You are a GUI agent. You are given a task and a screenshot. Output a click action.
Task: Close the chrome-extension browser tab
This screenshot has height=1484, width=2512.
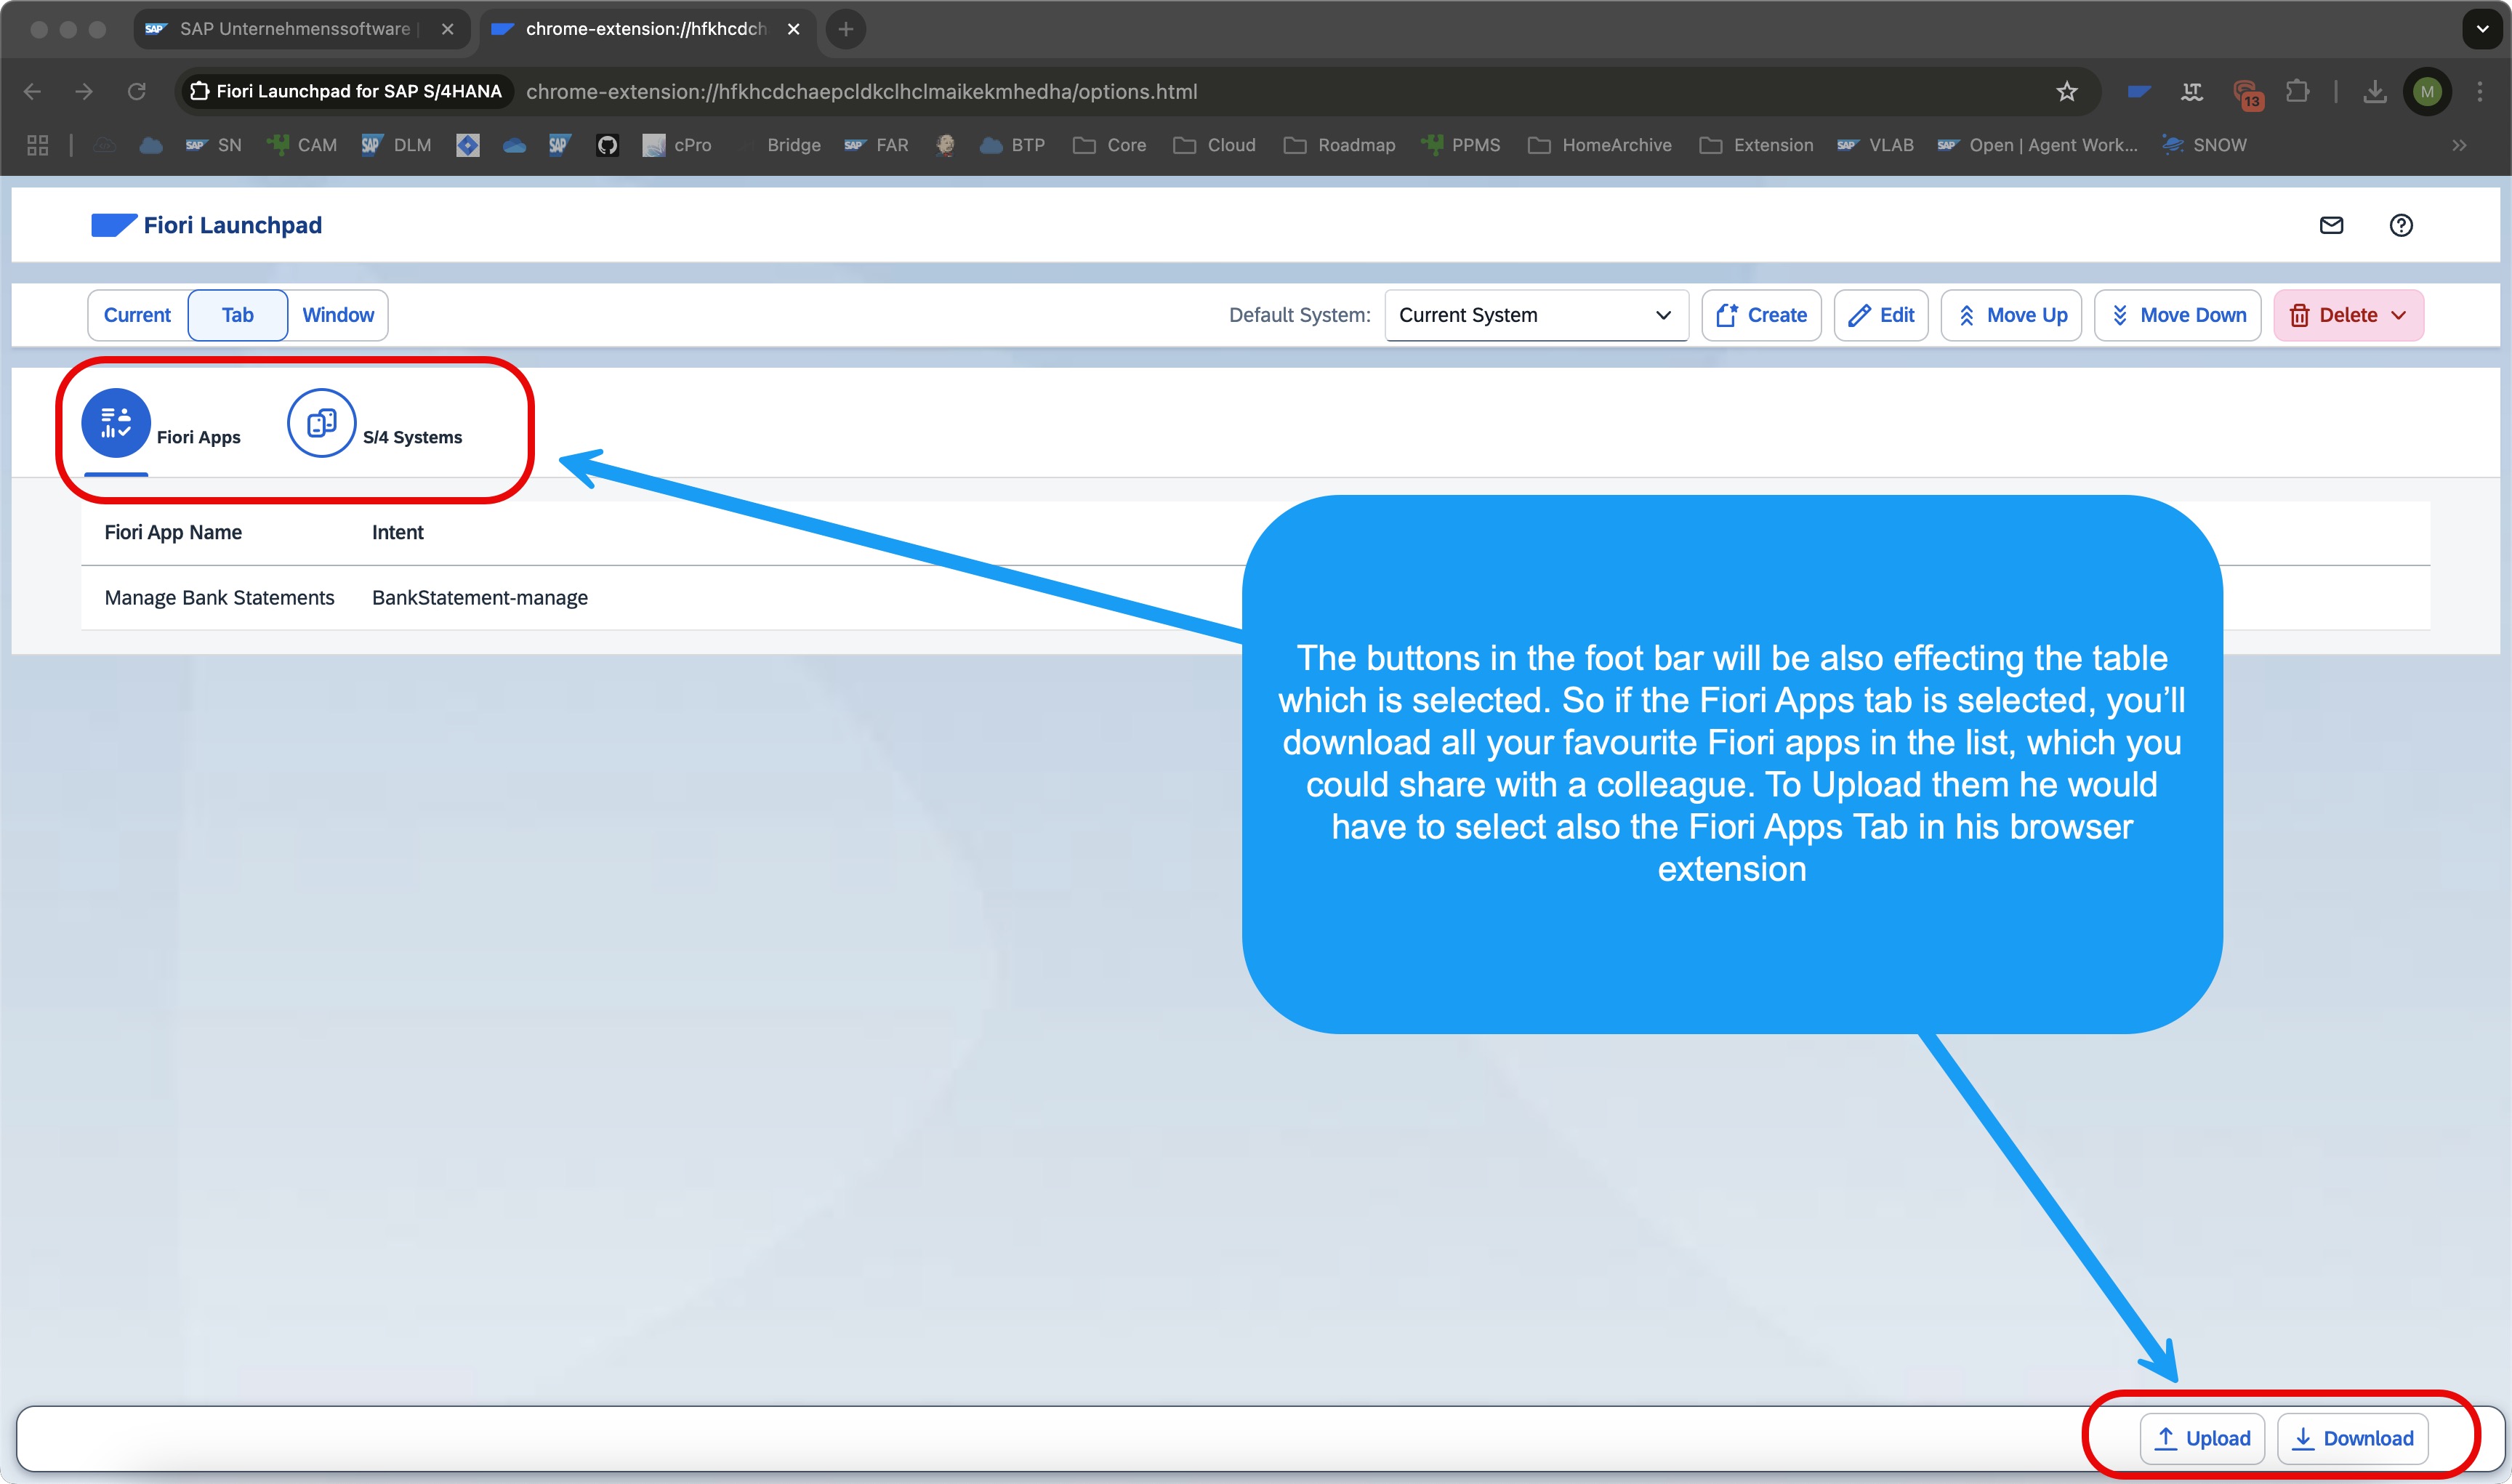[x=793, y=29]
